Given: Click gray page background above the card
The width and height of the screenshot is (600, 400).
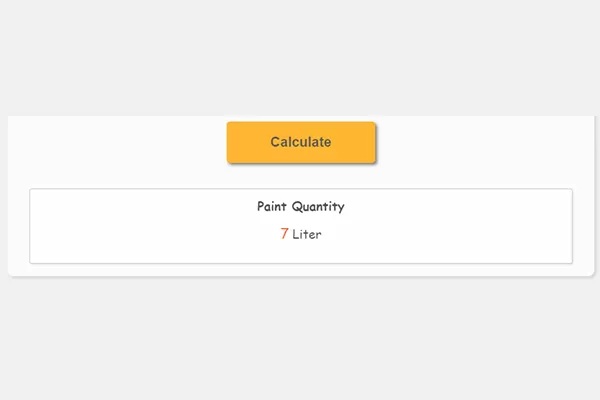Looking at the screenshot, I should pyautogui.click(x=300, y=57).
